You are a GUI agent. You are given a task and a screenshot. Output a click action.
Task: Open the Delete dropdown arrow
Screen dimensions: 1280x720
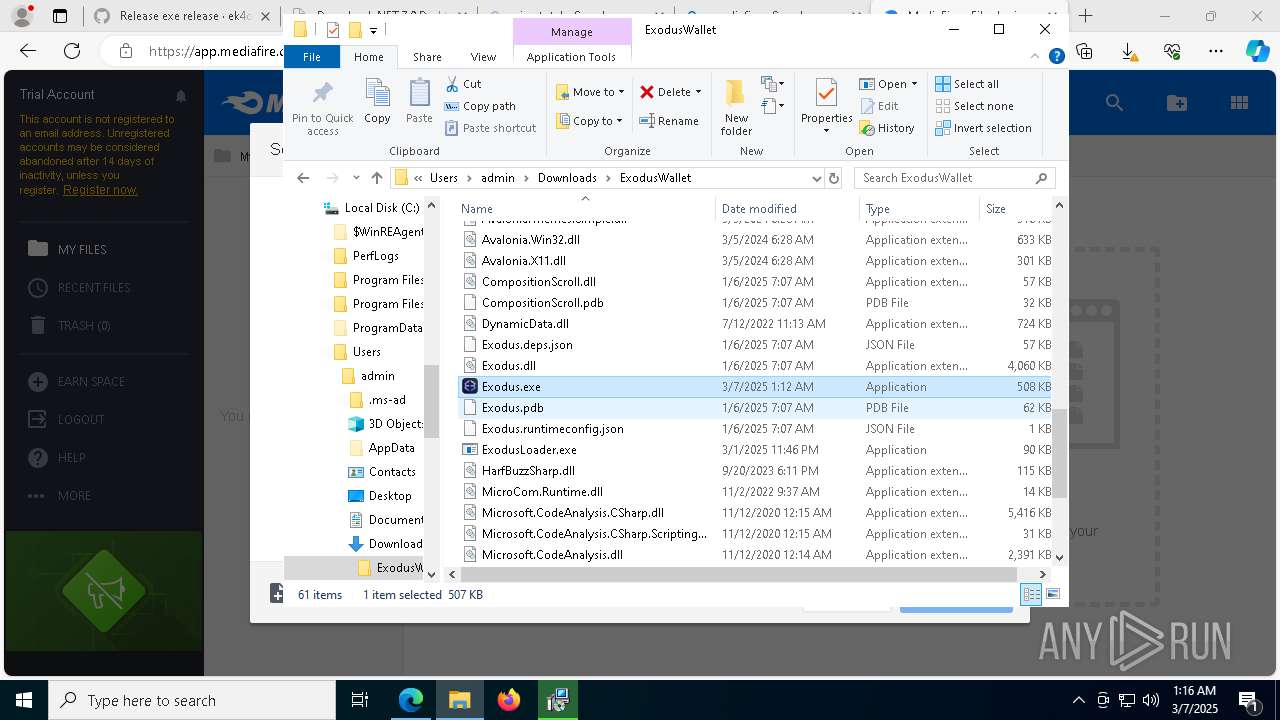tap(698, 92)
